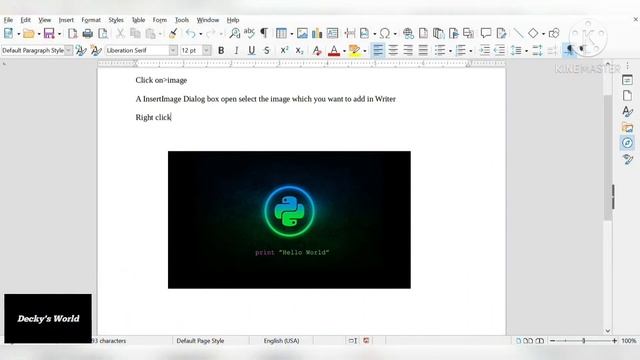Open the highlighting color dropdown arrow
Image resolution: width=640 pixels, height=360 pixels.
[364, 51]
